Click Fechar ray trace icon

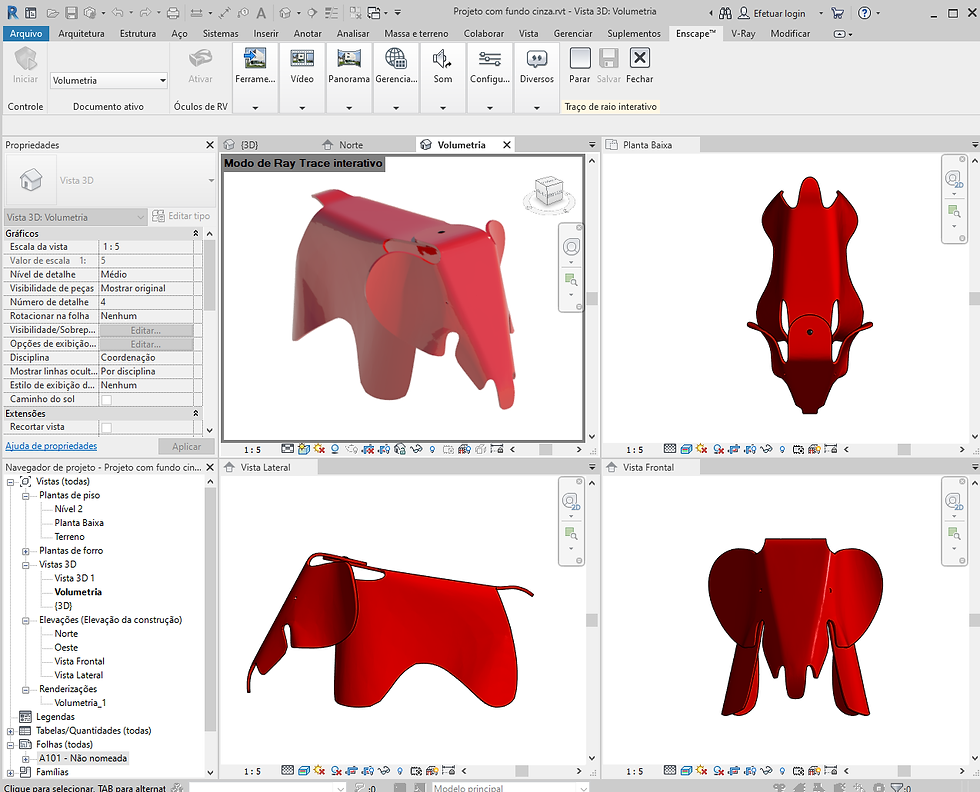pyautogui.click(x=639, y=58)
